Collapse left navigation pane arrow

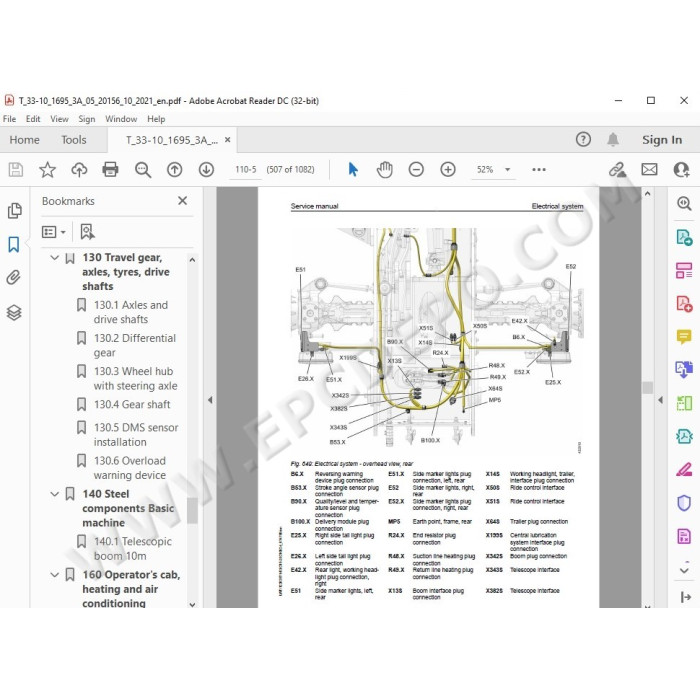(210, 400)
